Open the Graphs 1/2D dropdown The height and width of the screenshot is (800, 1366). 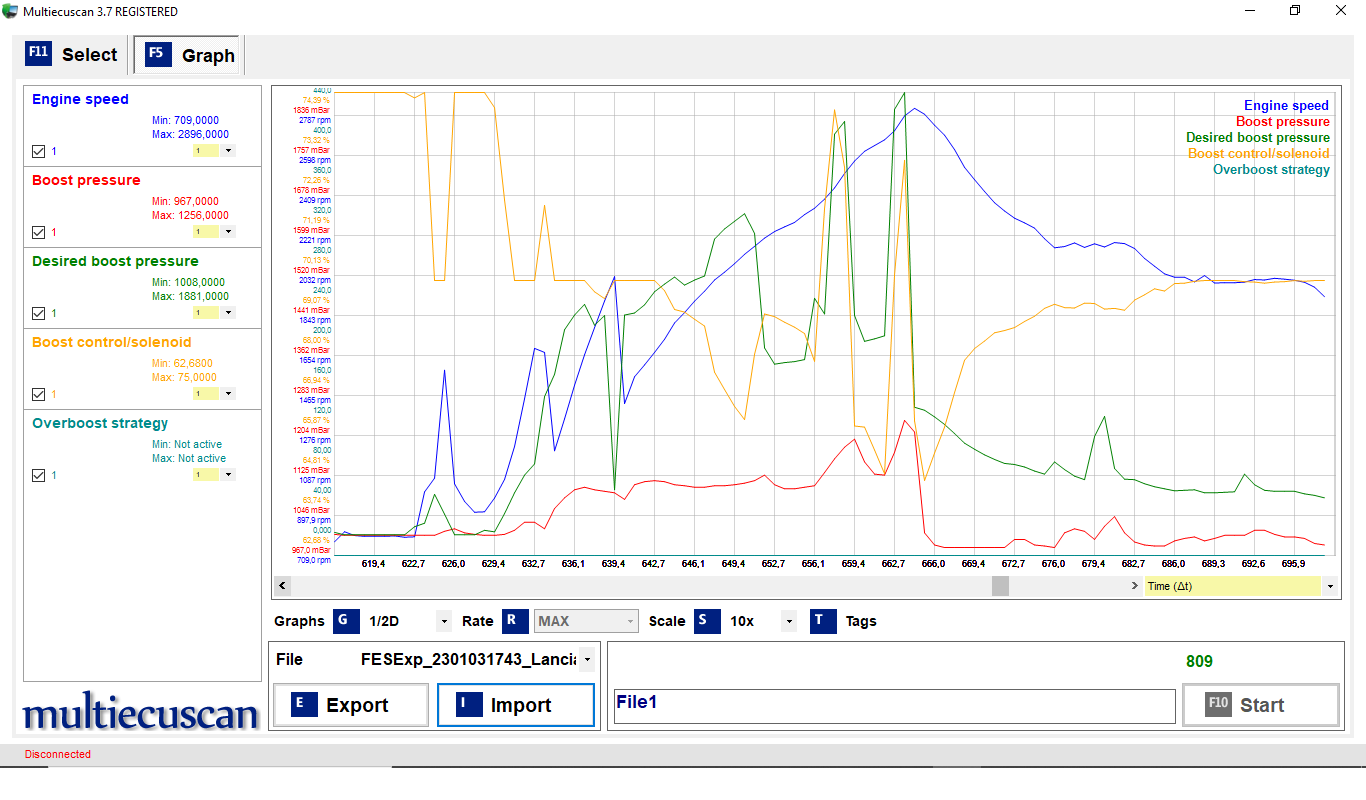(x=444, y=621)
